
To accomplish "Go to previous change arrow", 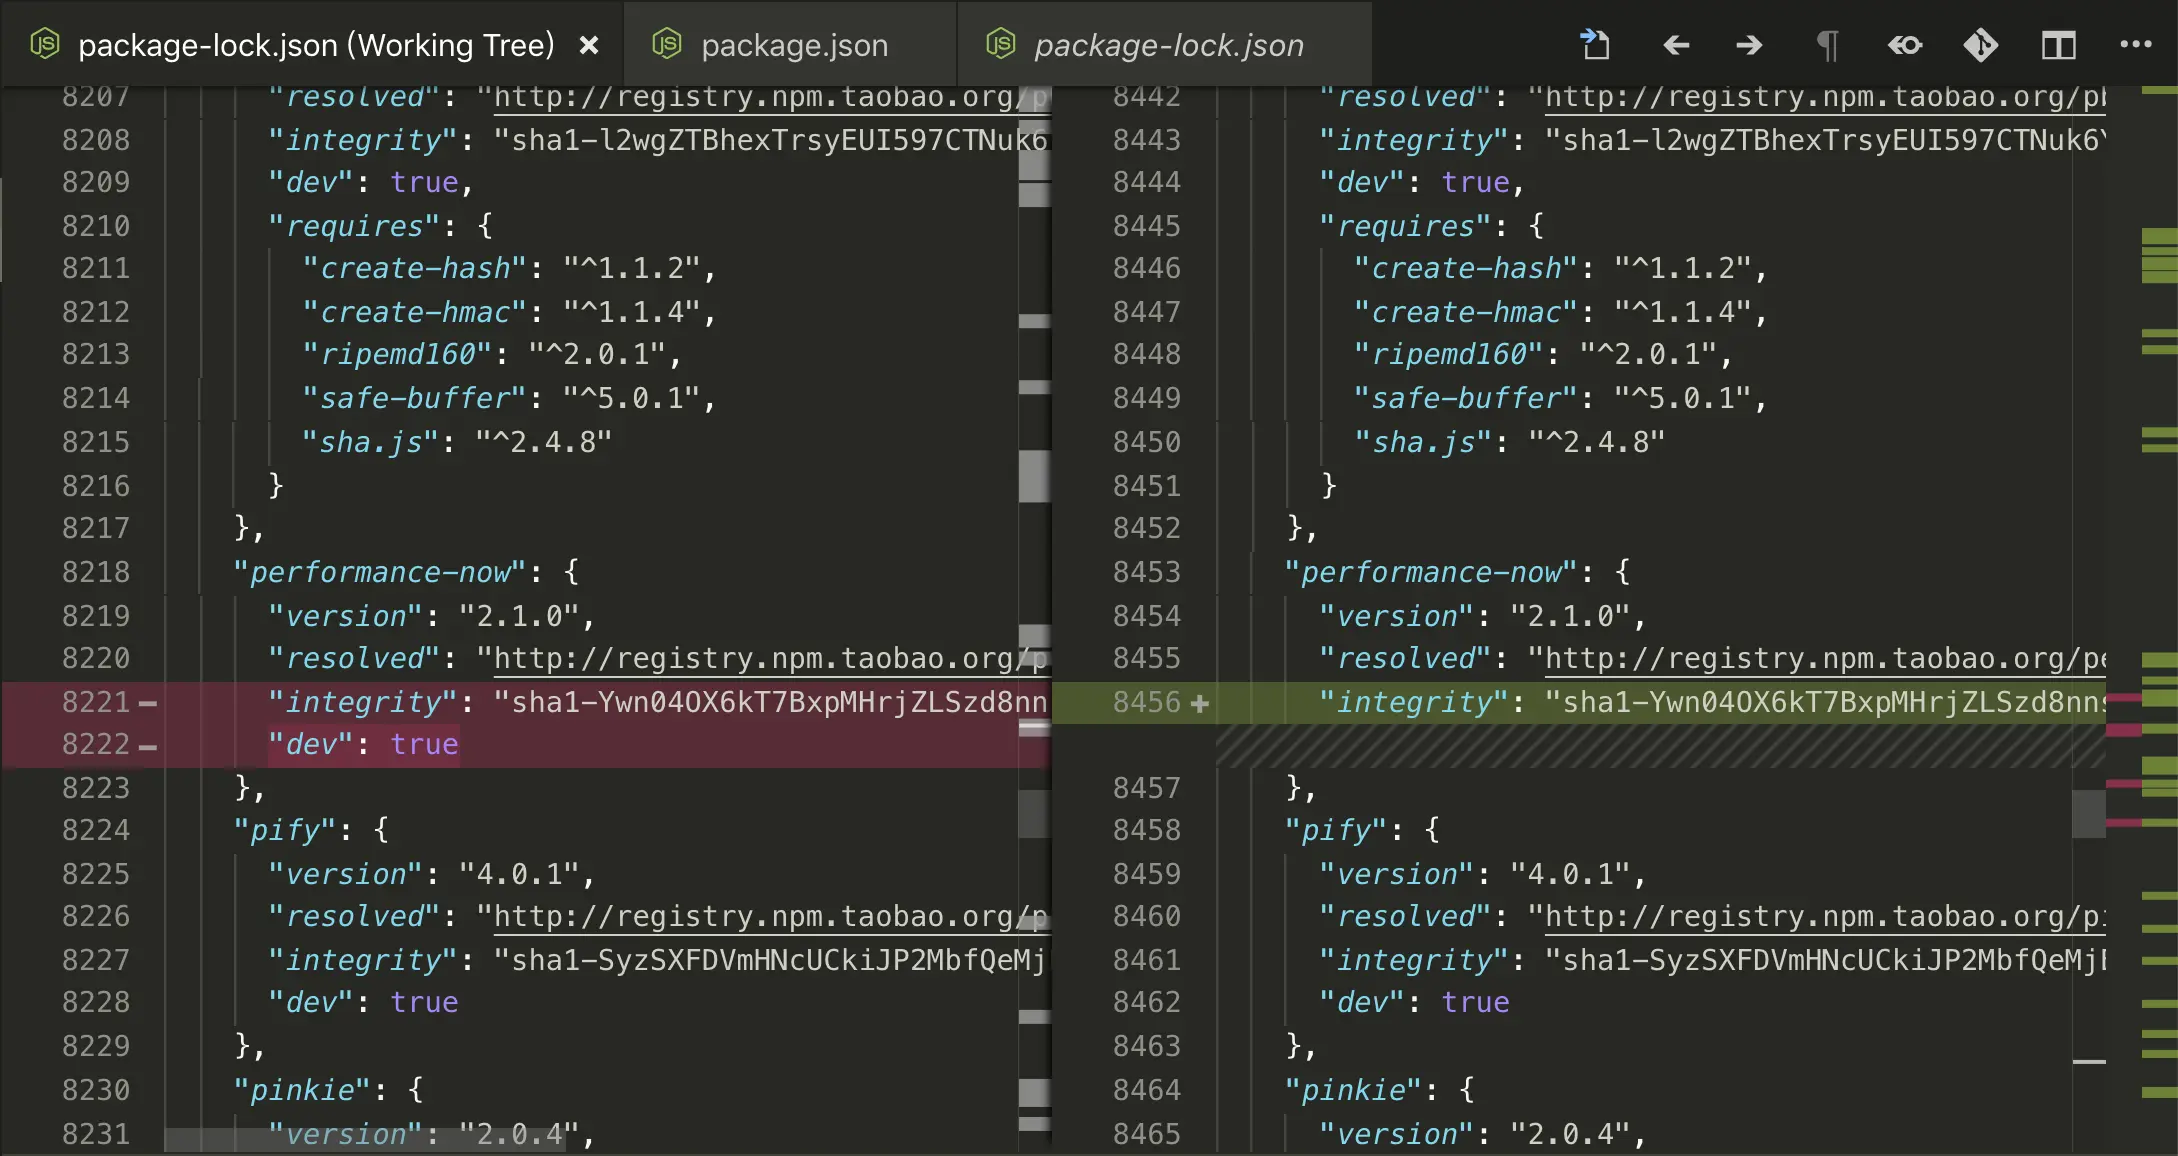I will pyautogui.click(x=1676, y=45).
